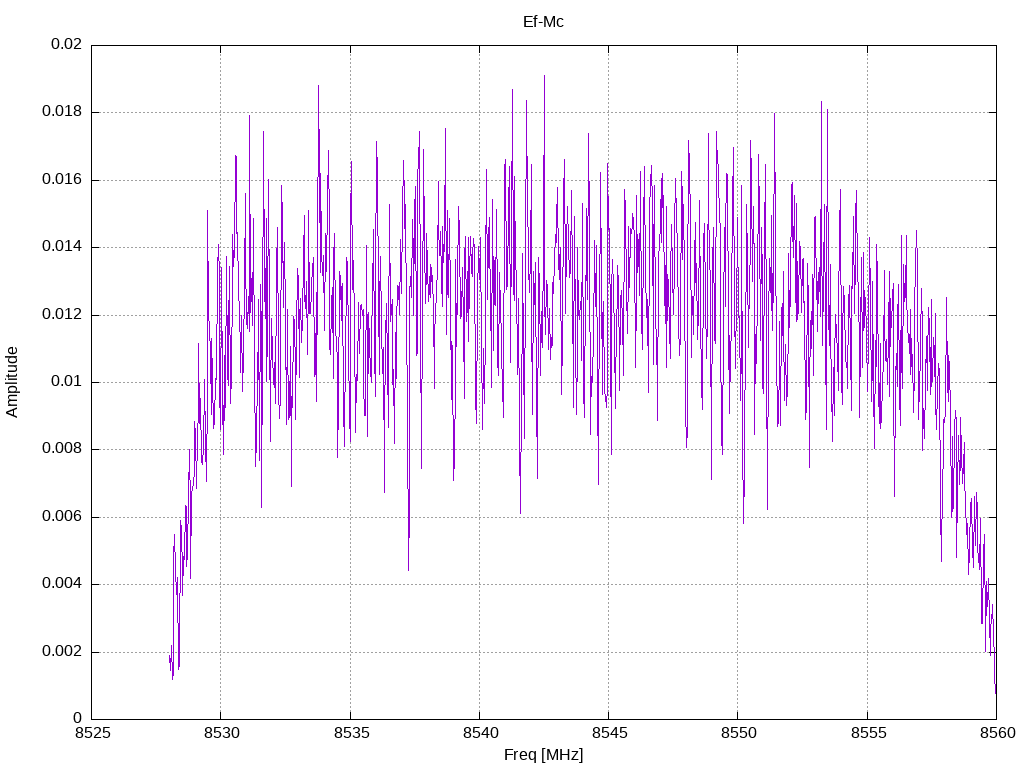Click x-axis tick label 8545
This screenshot has height=768, width=1024.
[x=609, y=733]
